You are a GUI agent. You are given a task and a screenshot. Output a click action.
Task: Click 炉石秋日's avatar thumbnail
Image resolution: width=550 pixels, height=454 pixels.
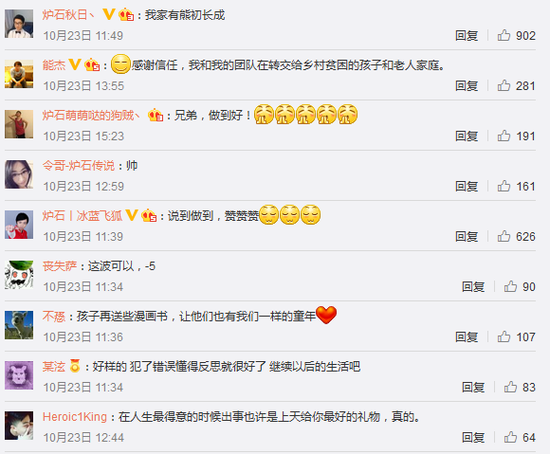pyautogui.click(x=19, y=24)
